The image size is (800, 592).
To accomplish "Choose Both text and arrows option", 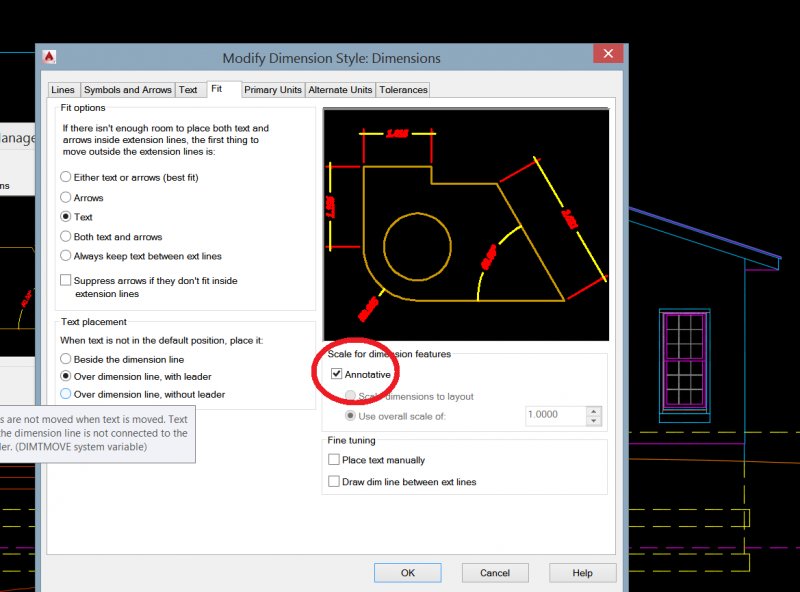I will pos(66,237).
